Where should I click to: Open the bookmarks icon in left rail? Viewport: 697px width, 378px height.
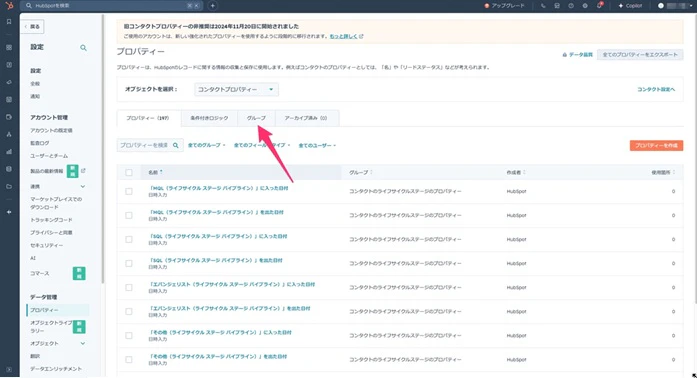tap(9, 21)
